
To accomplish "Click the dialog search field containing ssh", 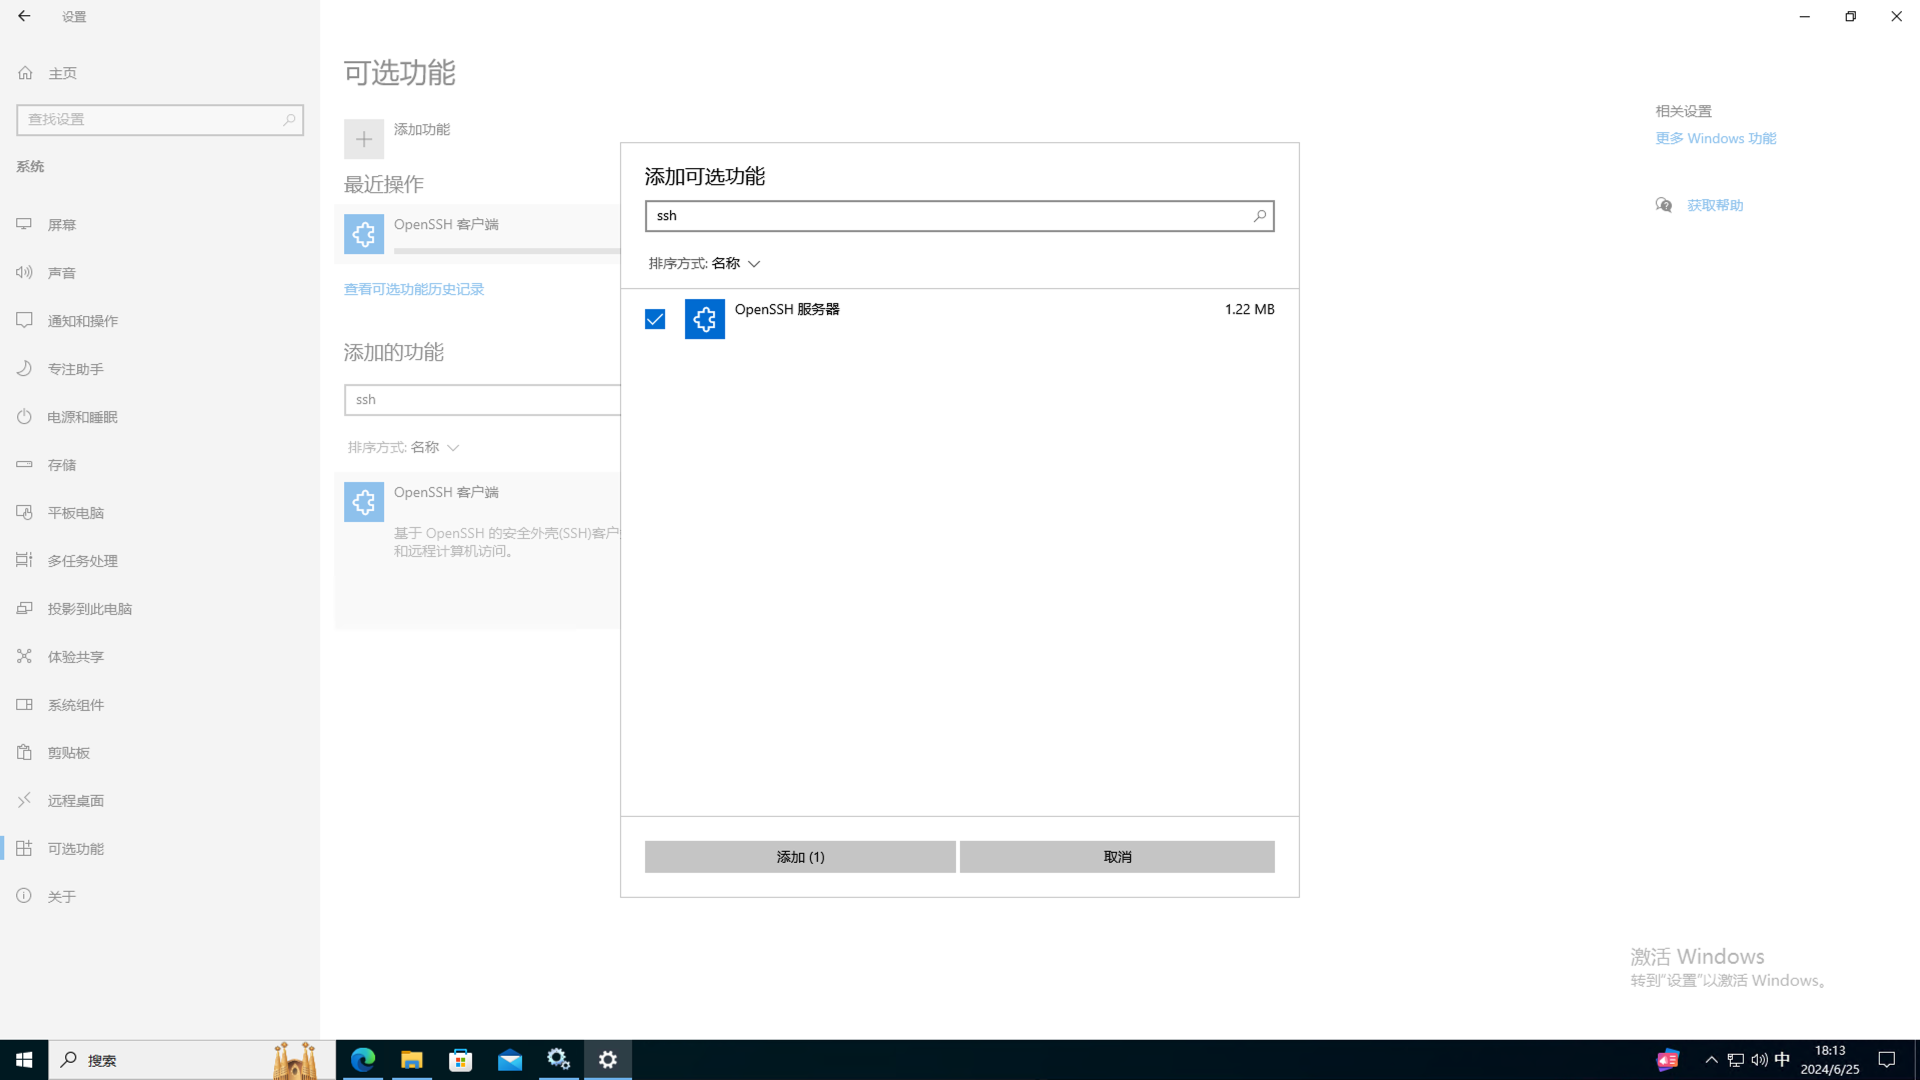I will (959, 216).
